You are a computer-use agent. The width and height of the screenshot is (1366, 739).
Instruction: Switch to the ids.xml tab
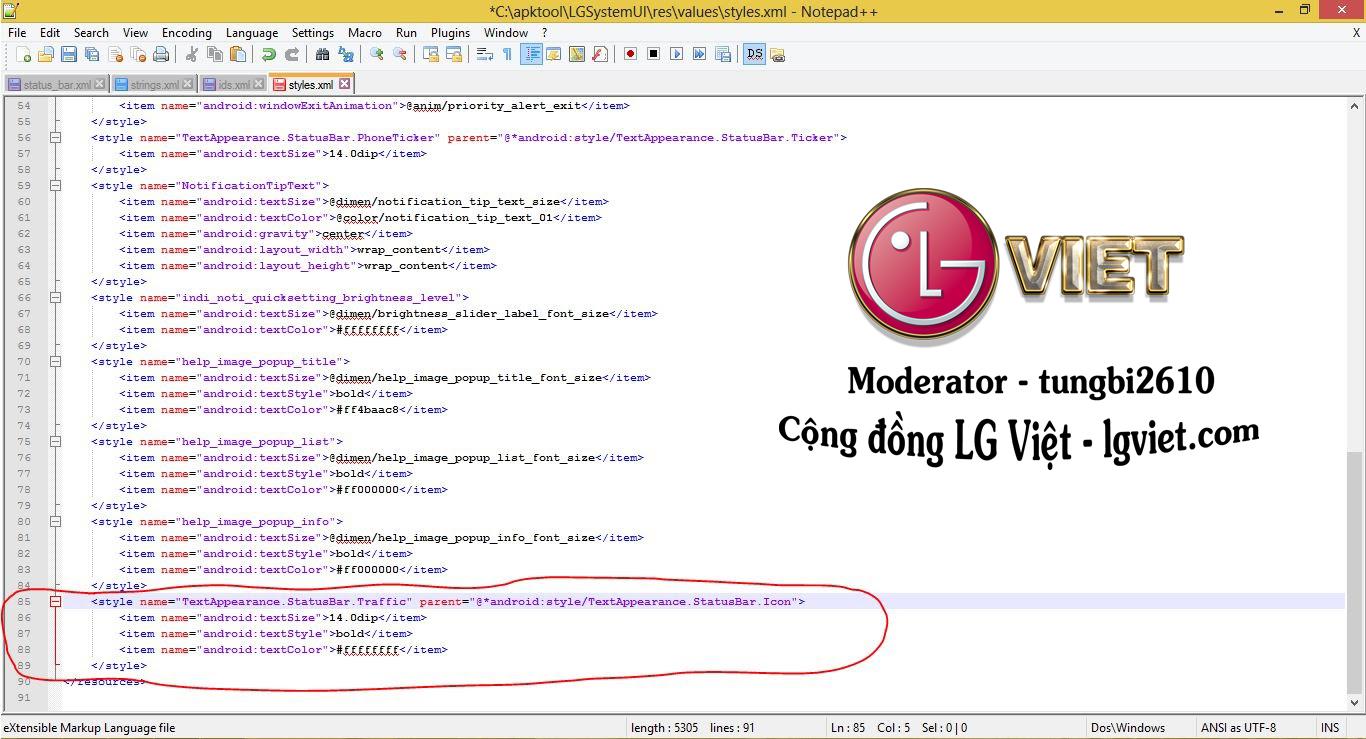coord(233,85)
